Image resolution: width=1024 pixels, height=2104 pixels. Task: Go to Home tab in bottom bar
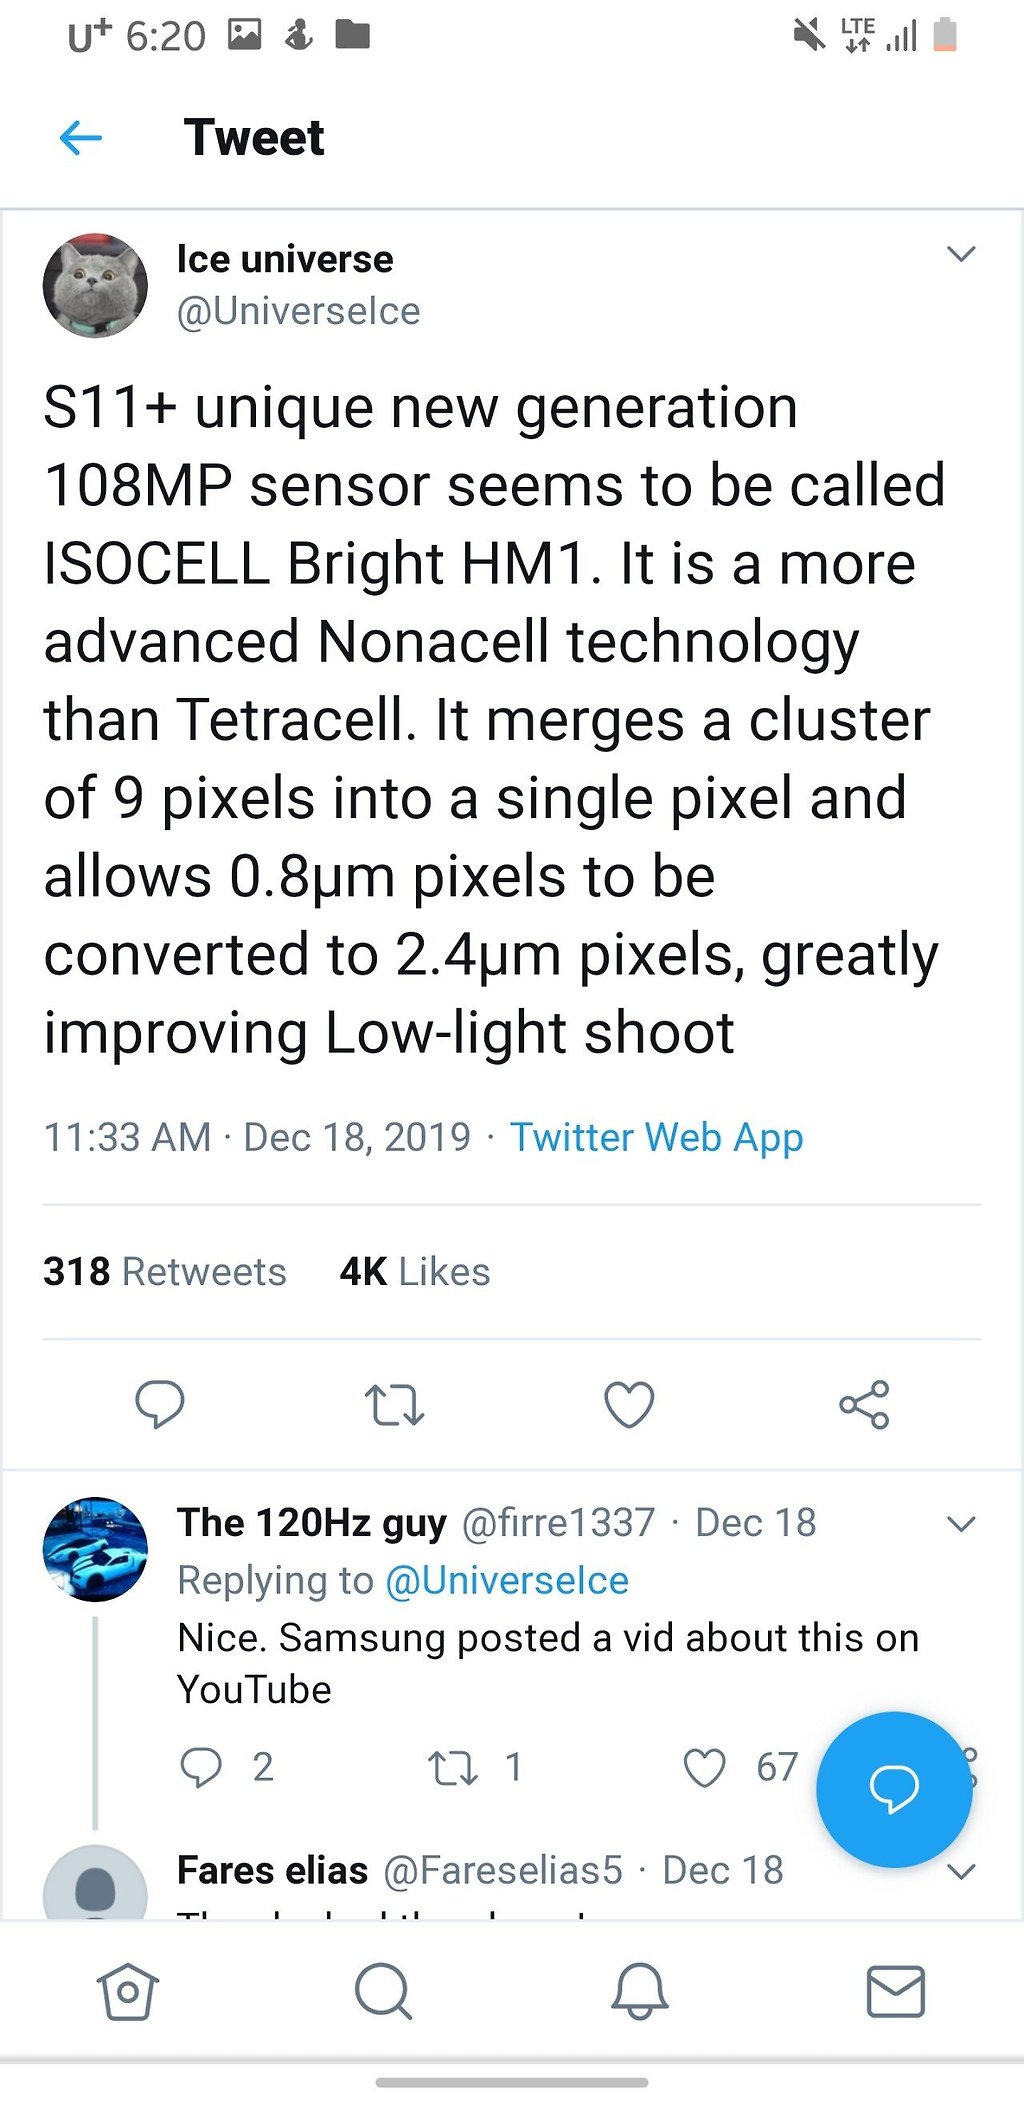[128, 1991]
